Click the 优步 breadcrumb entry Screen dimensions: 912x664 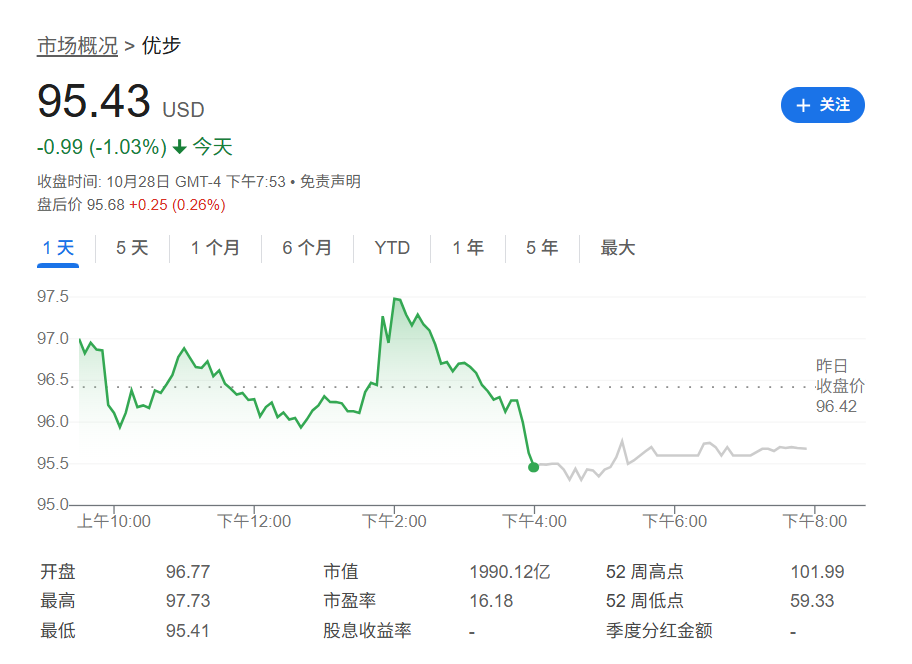click(160, 45)
